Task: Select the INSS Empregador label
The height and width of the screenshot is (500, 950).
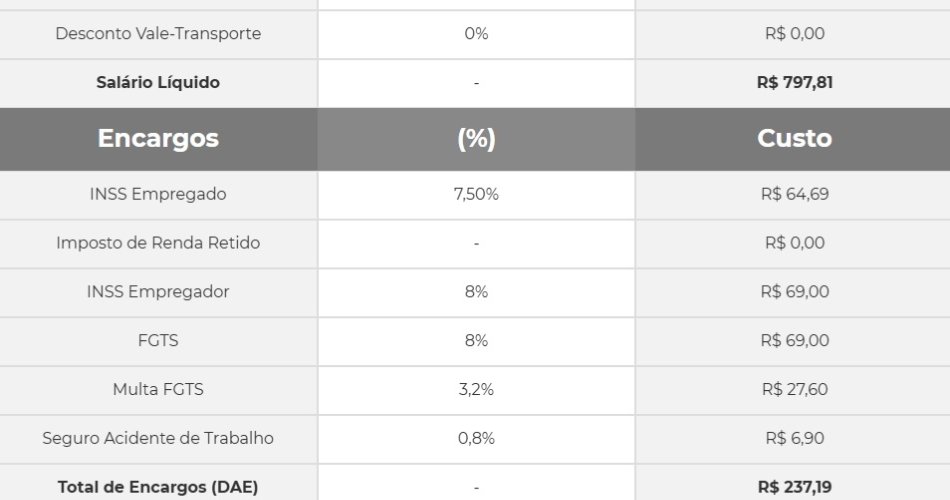Action: 158,292
